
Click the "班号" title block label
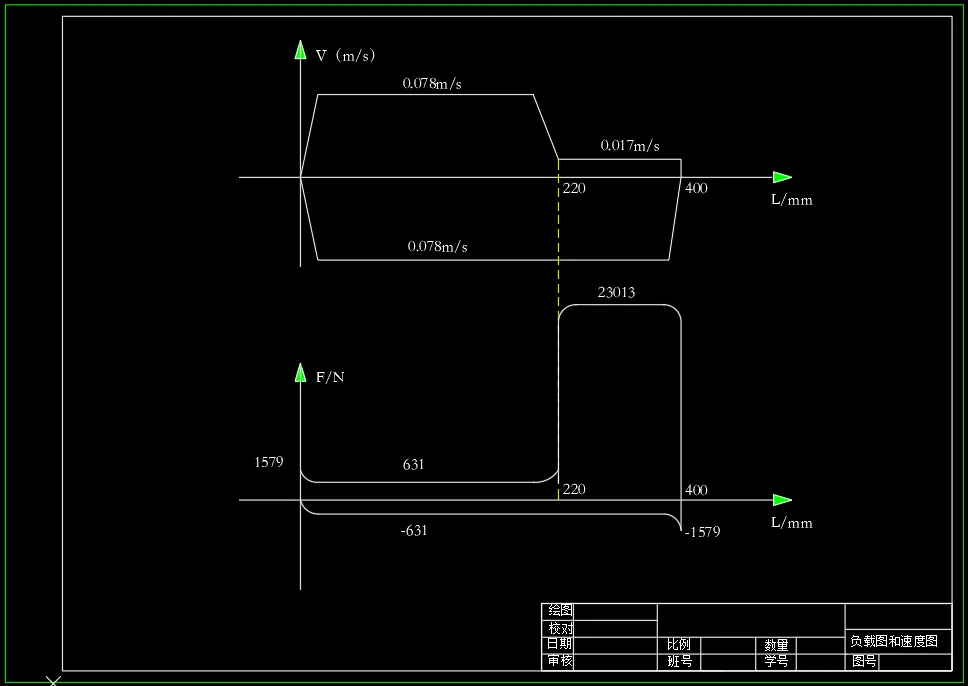679,661
